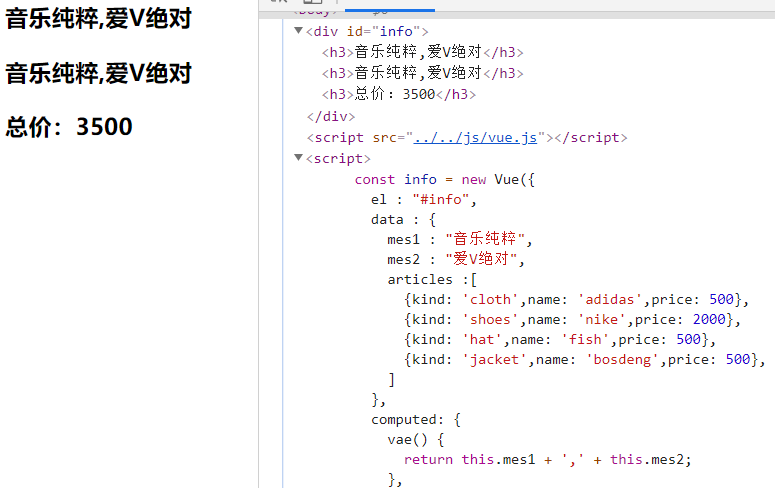The height and width of the screenshot is (488, 775).
Task: Select the script src vue.js element row
Action: (x=467, y=137)
